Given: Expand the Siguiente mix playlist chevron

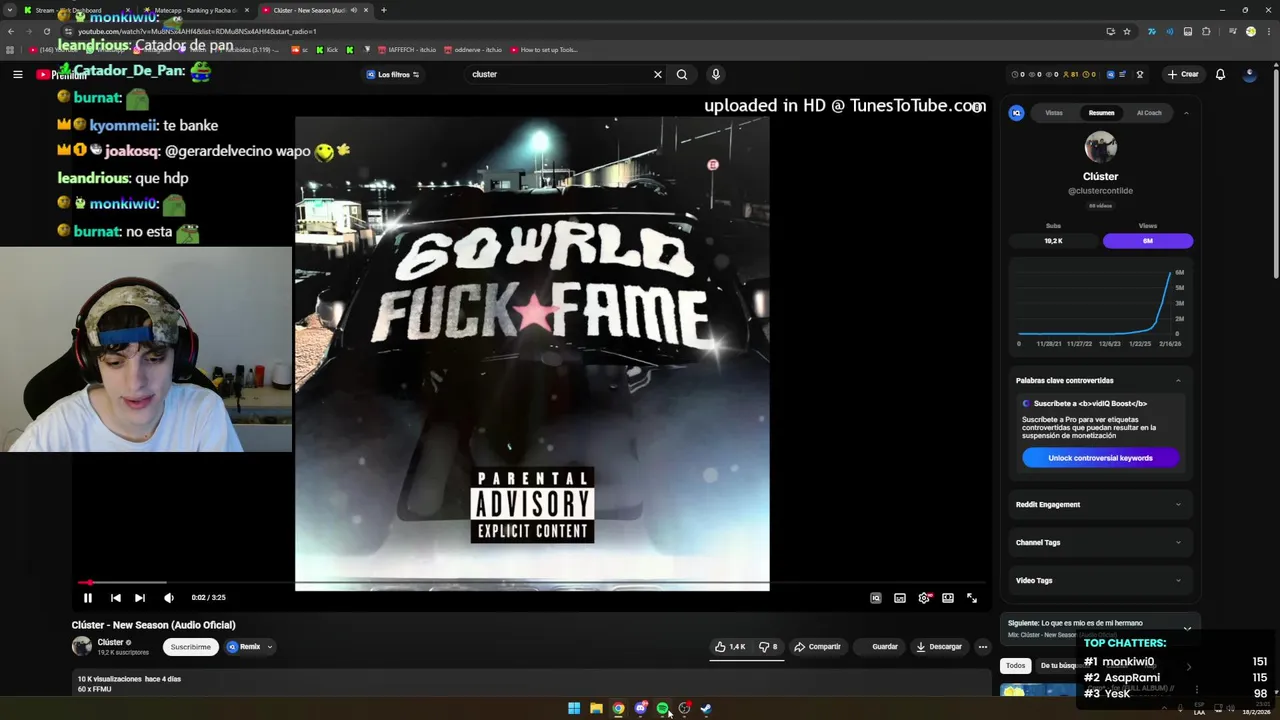Looking at the screenshot, I should (x=1187, y=629).
